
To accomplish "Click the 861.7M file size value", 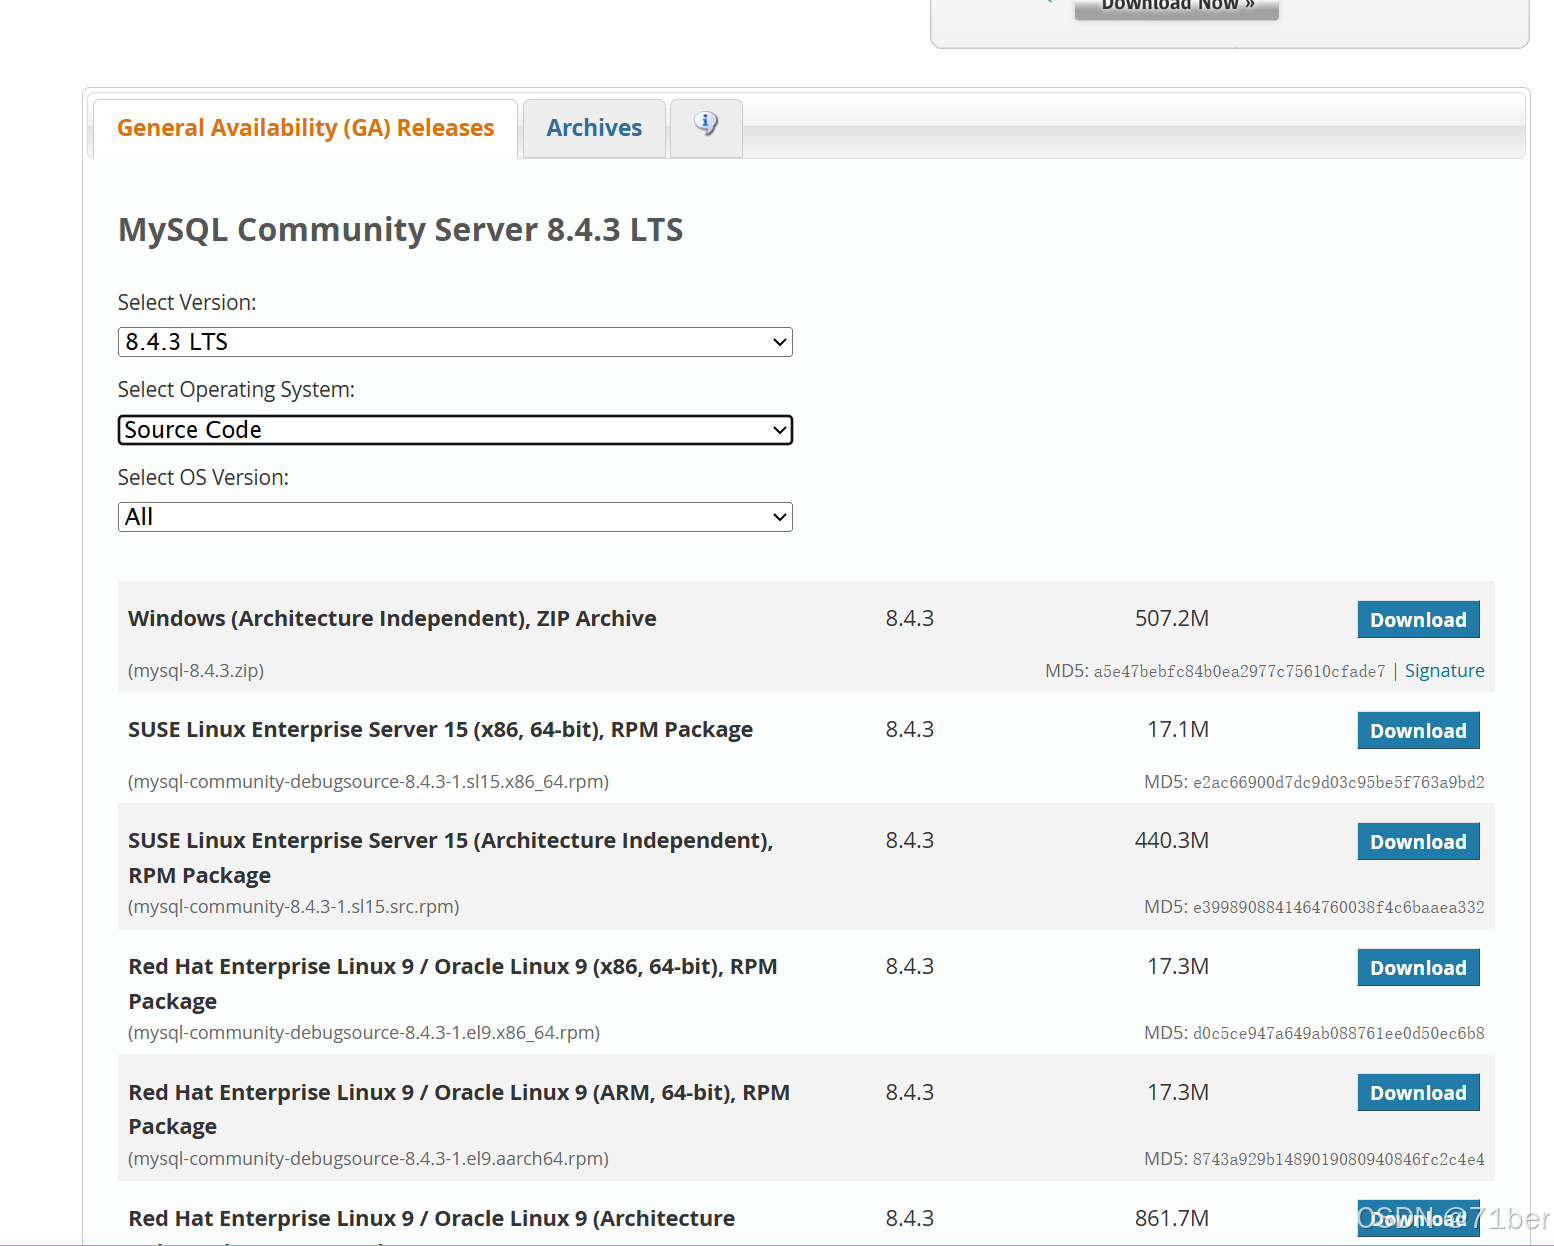I will pos(1172,1219).
